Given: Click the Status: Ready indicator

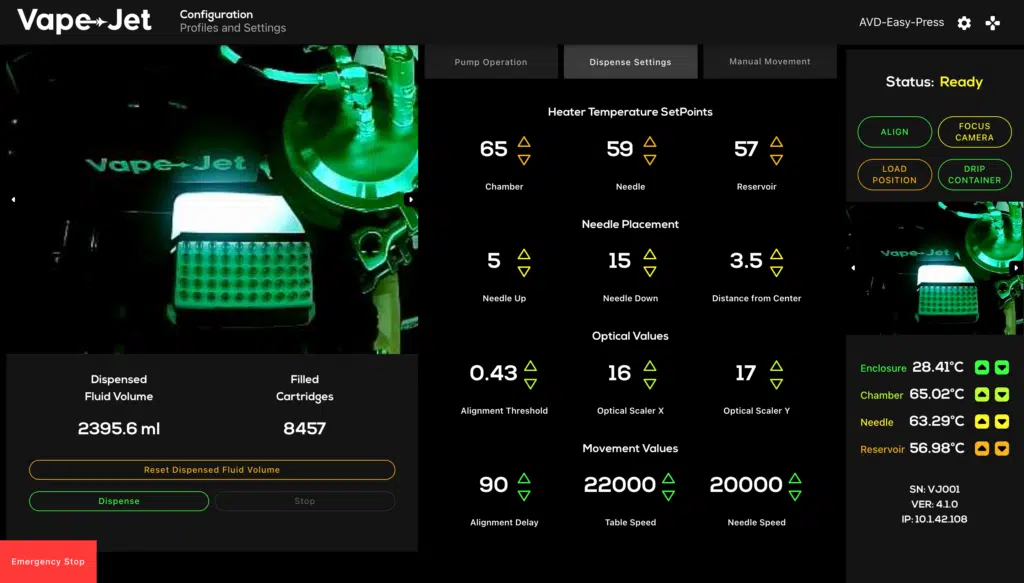Looking at the screenshot, I should pos(934,82).
